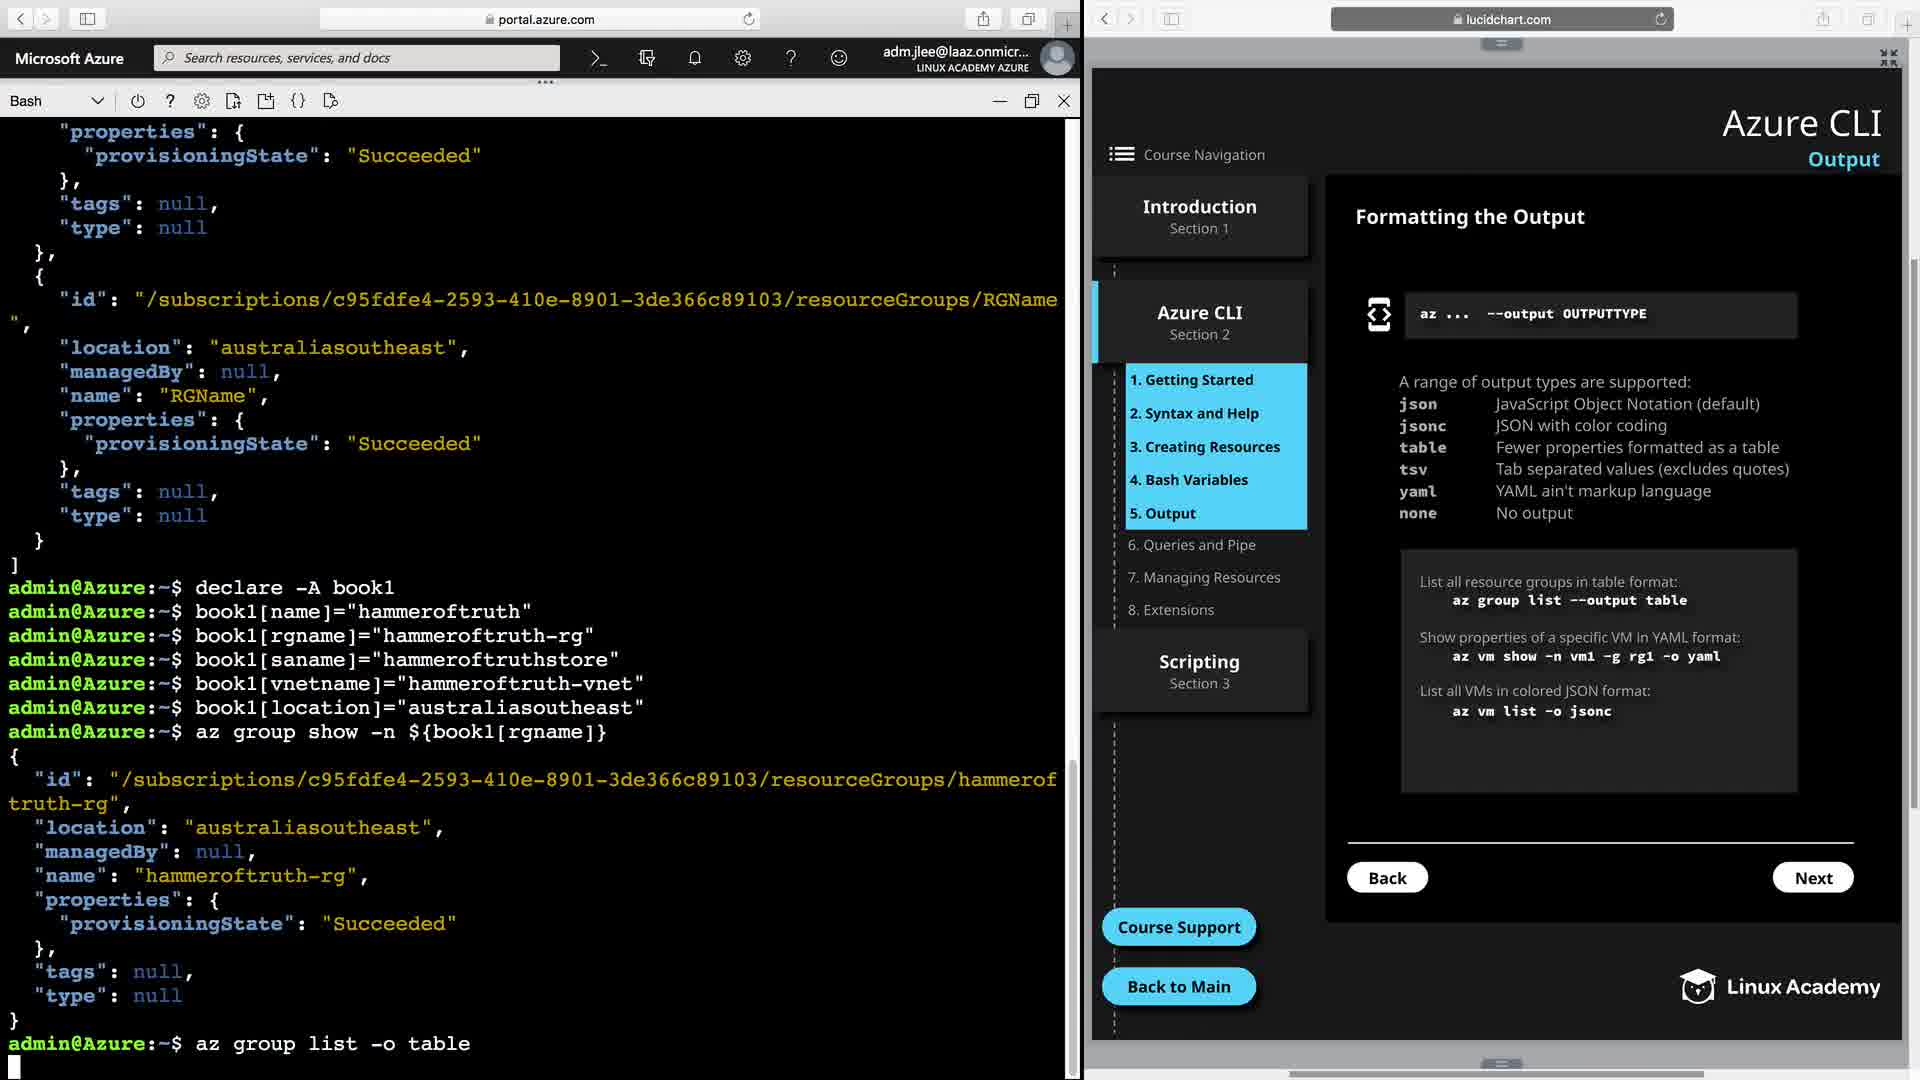1920x1080 pixels.
Task: Select the Queries and Pipe lesson
Action: (1191, 545)
